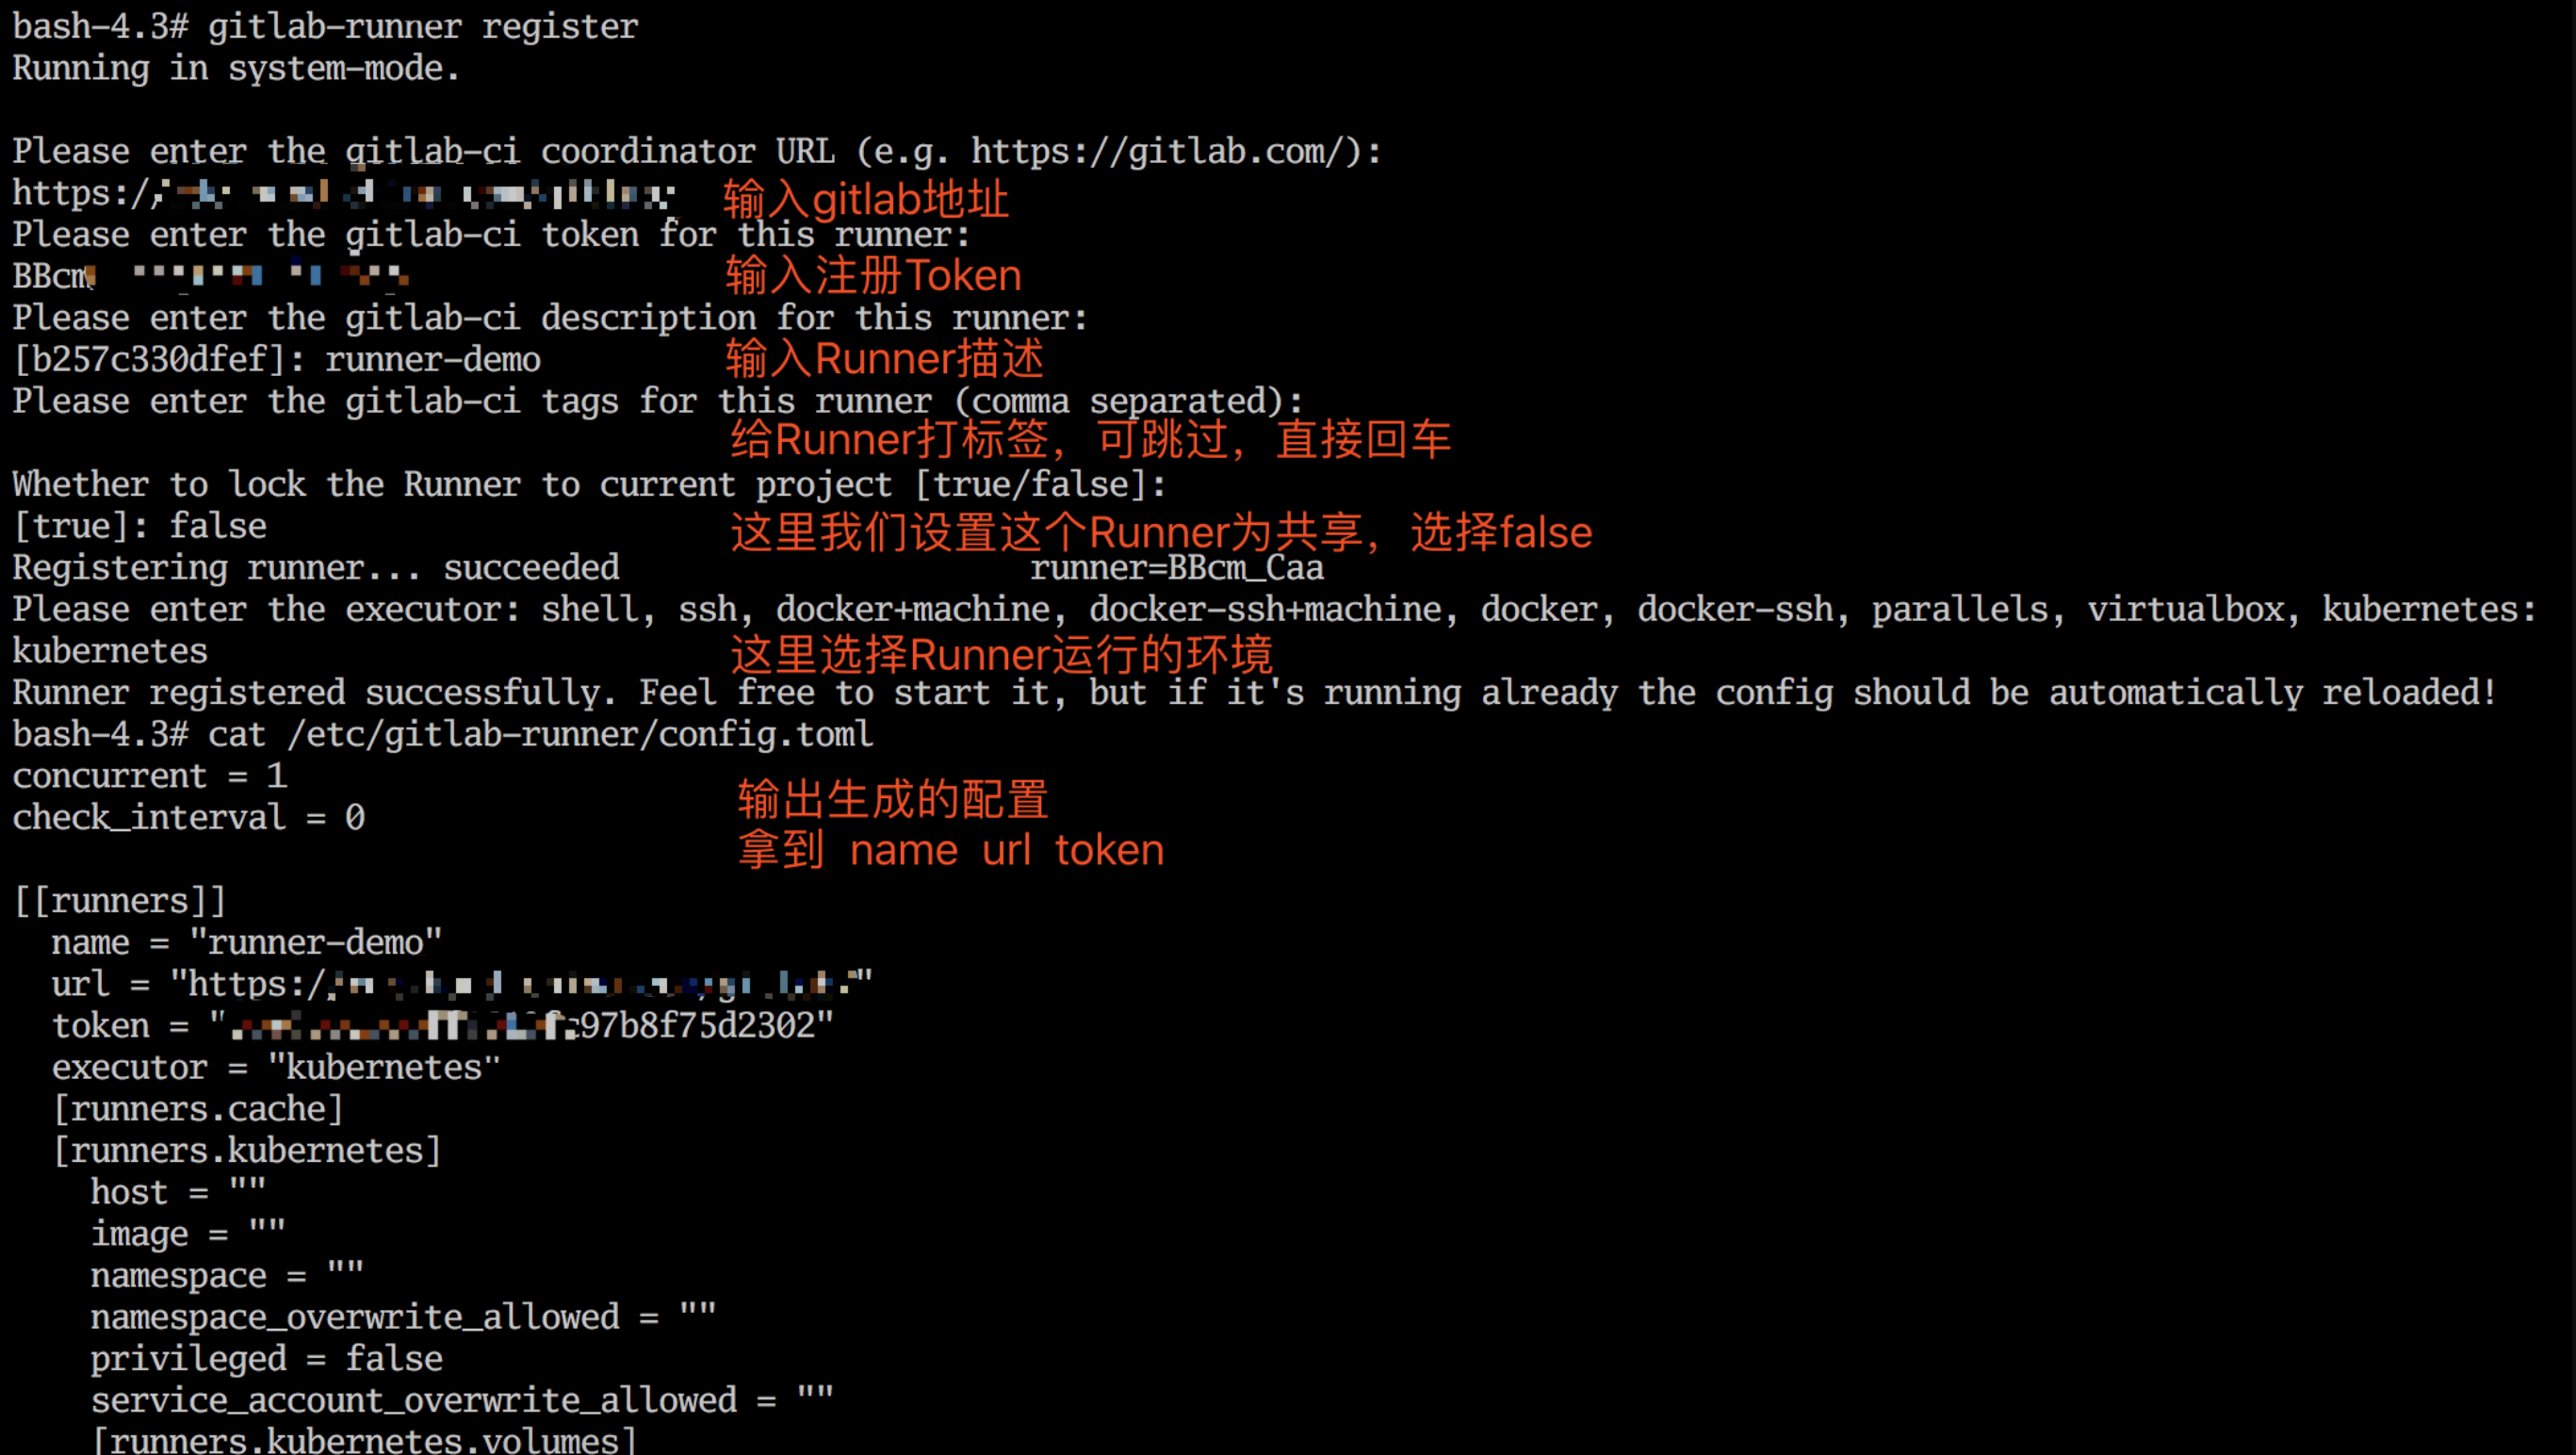This screenshot has height=1455, width=2576.
Task: Click the '拿到 name url token' annotation
Action: [x=951, y=850]
